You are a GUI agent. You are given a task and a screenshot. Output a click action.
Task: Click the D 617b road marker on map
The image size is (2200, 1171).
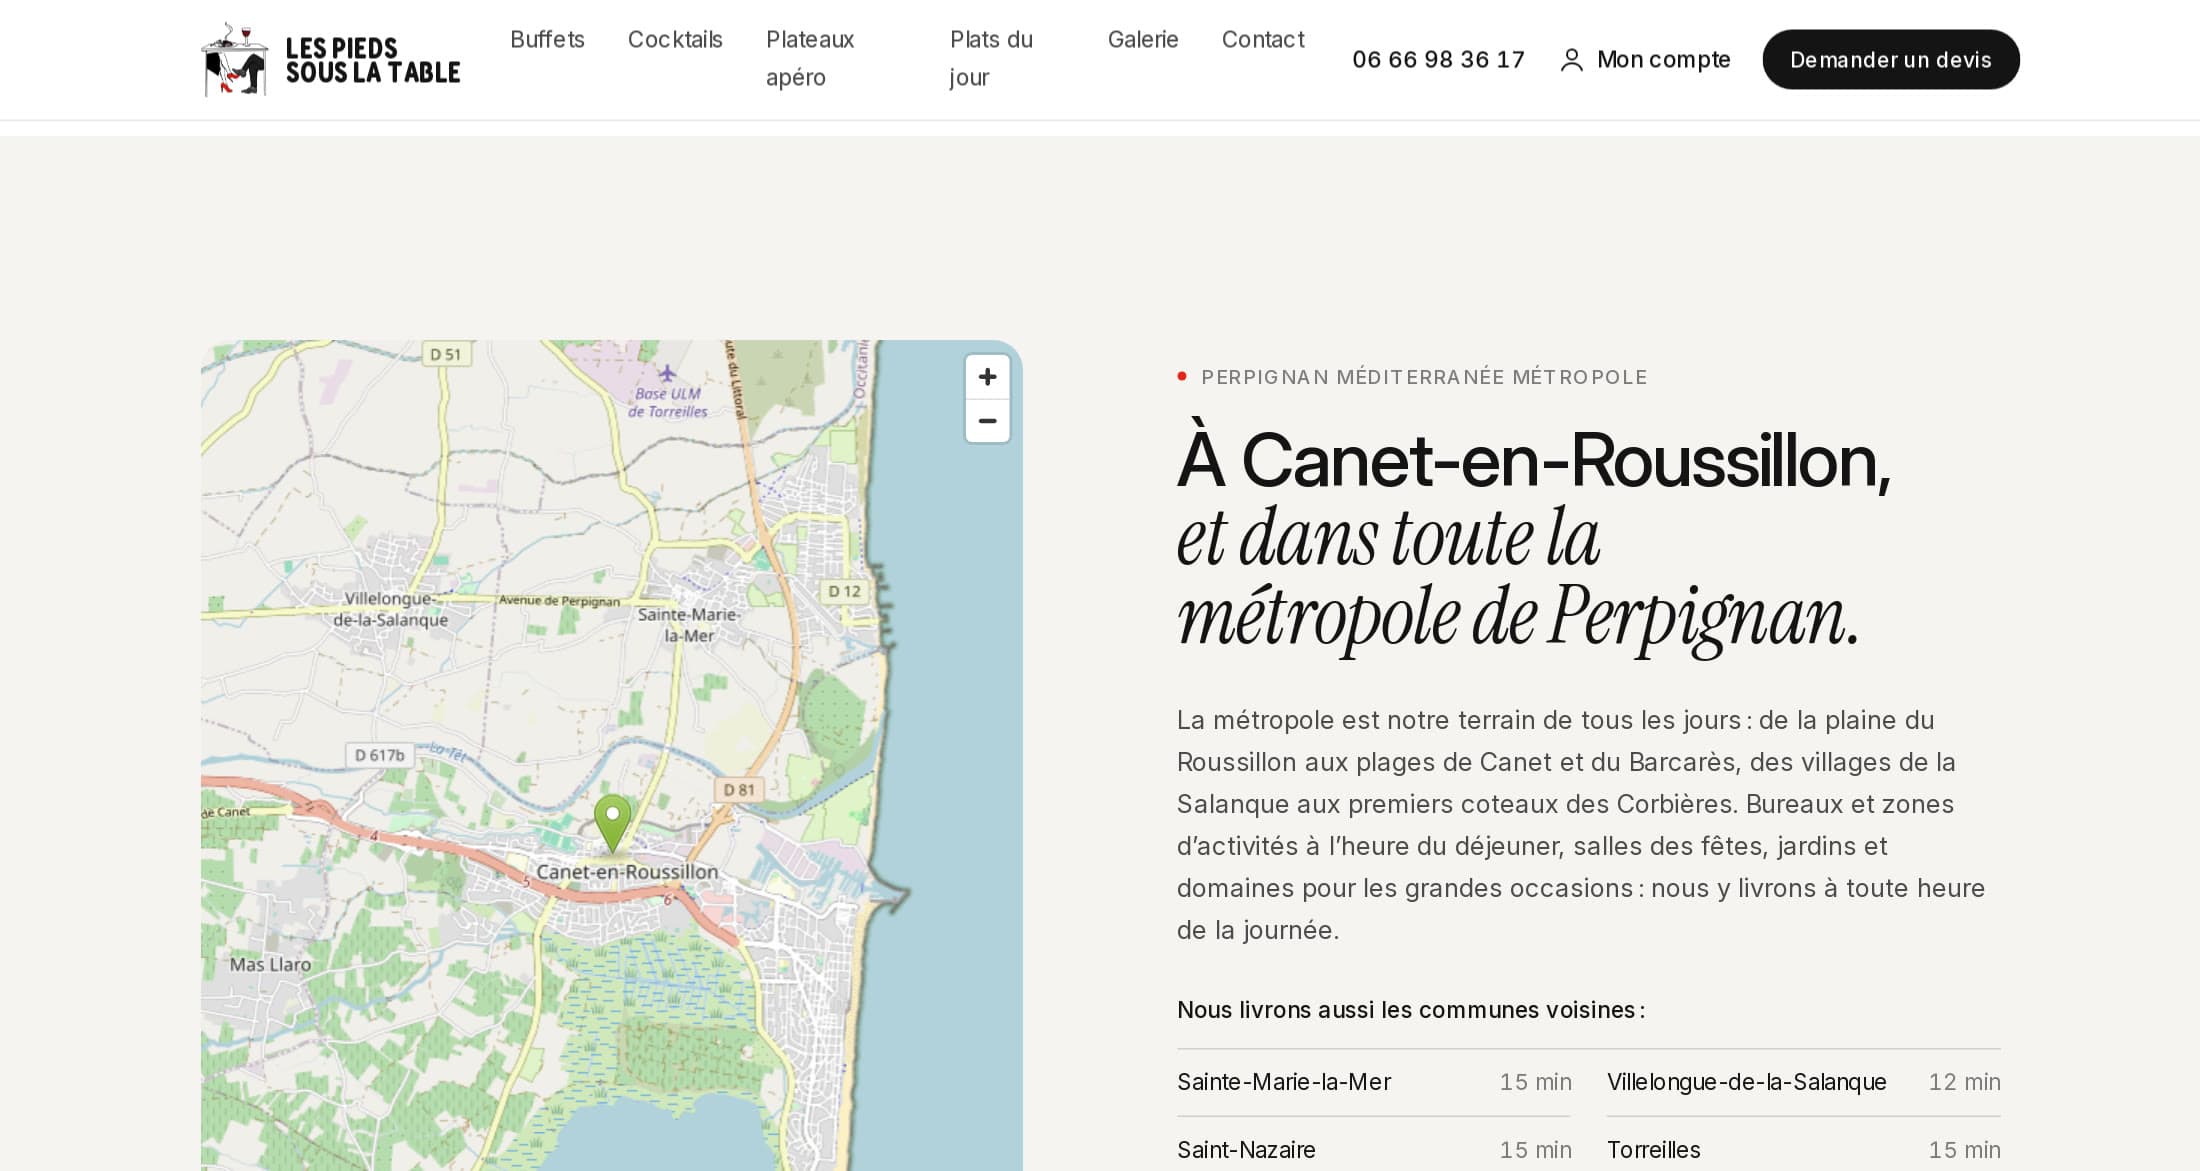380,755
